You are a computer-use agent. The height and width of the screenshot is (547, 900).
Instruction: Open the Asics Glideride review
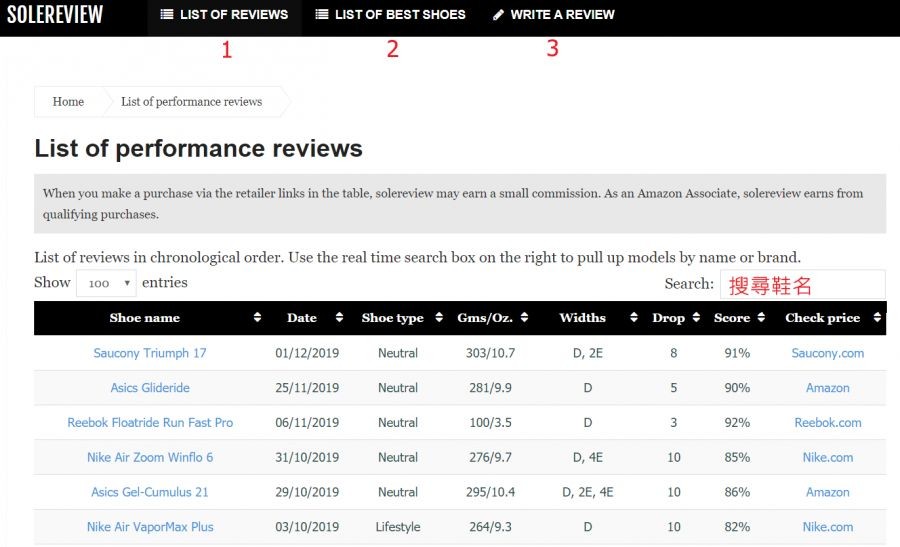click(x=150, y=388)
